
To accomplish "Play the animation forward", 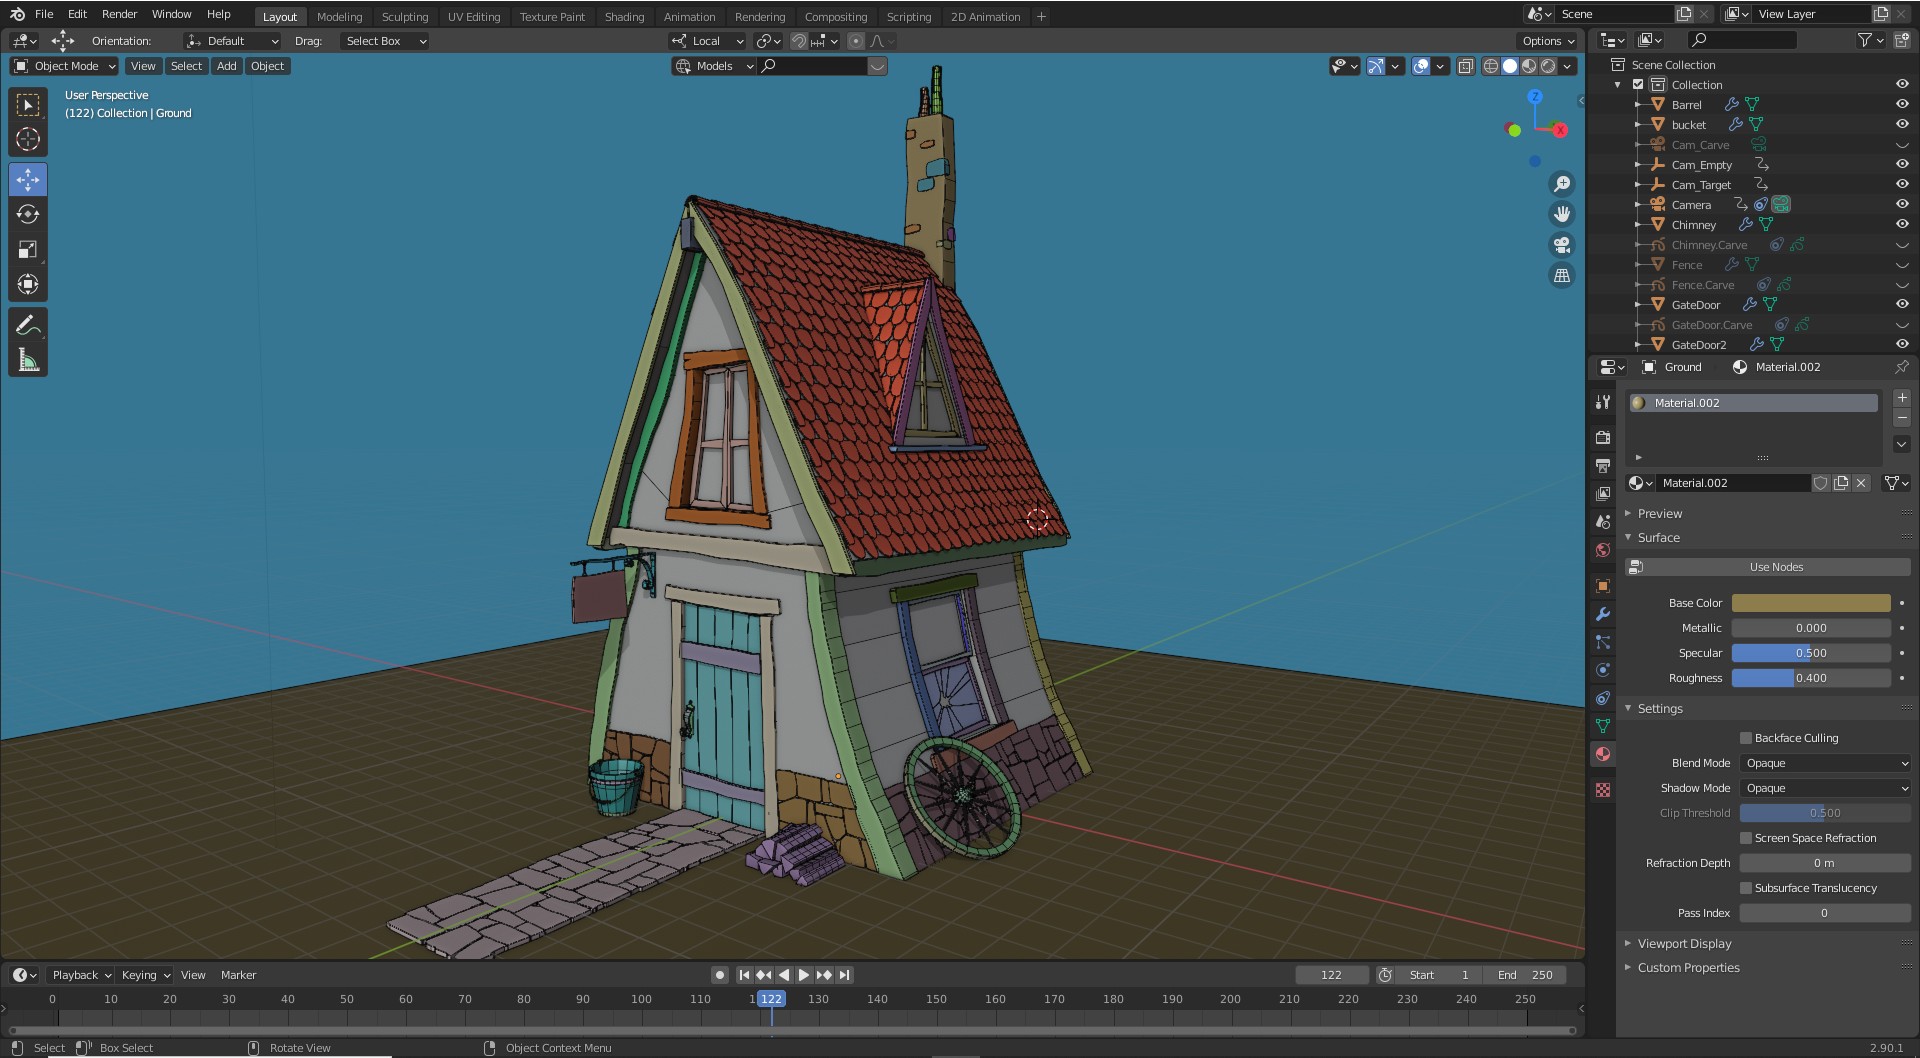I will (x=804, y=975).
